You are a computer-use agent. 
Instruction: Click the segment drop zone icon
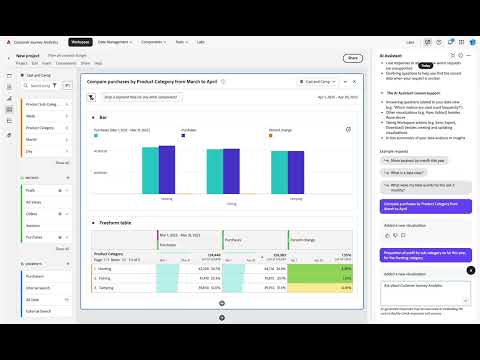coord(92,97)
